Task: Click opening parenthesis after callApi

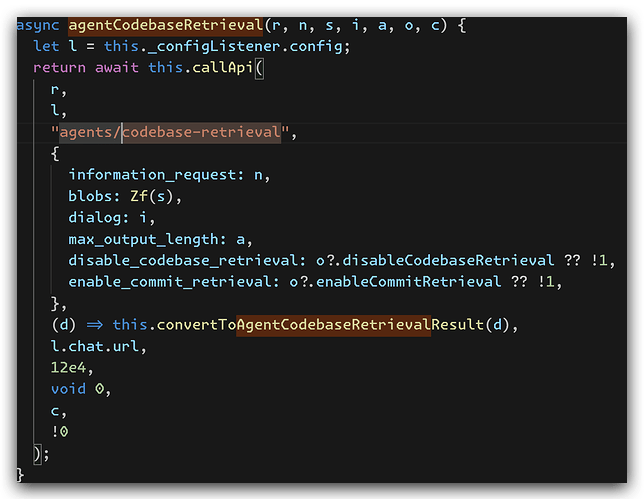Action: [x=259, y=68]
